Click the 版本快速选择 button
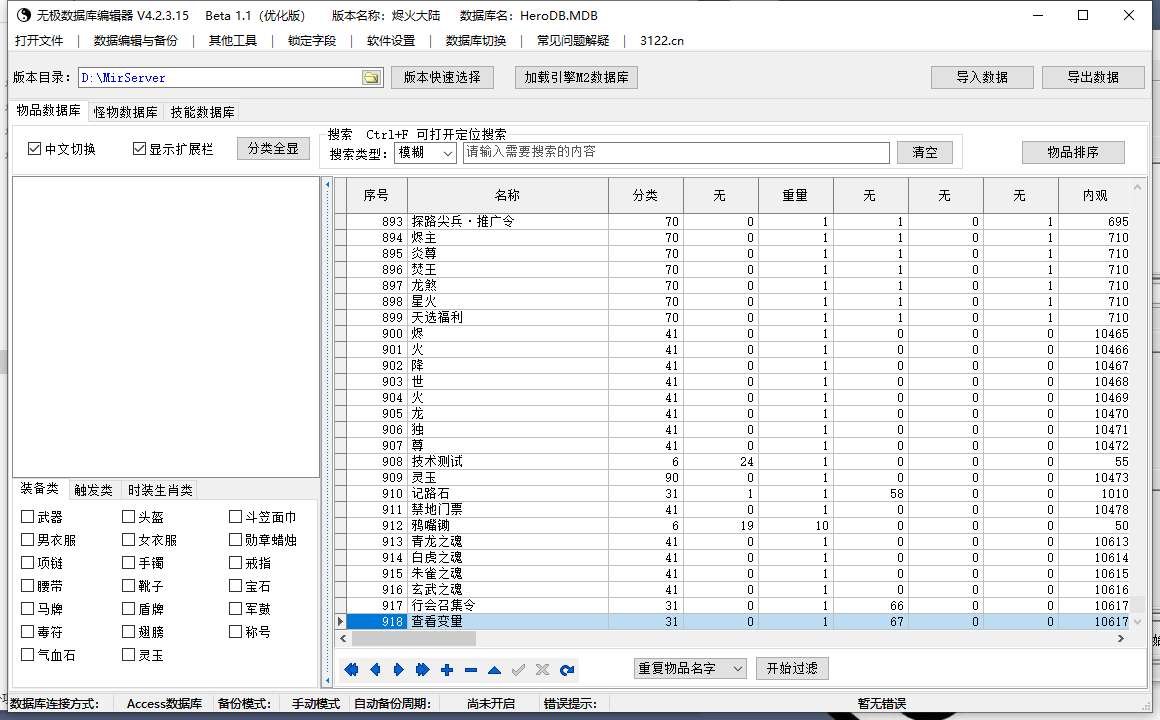This screenshot has width=1160, height=720. tap(442, 77)
